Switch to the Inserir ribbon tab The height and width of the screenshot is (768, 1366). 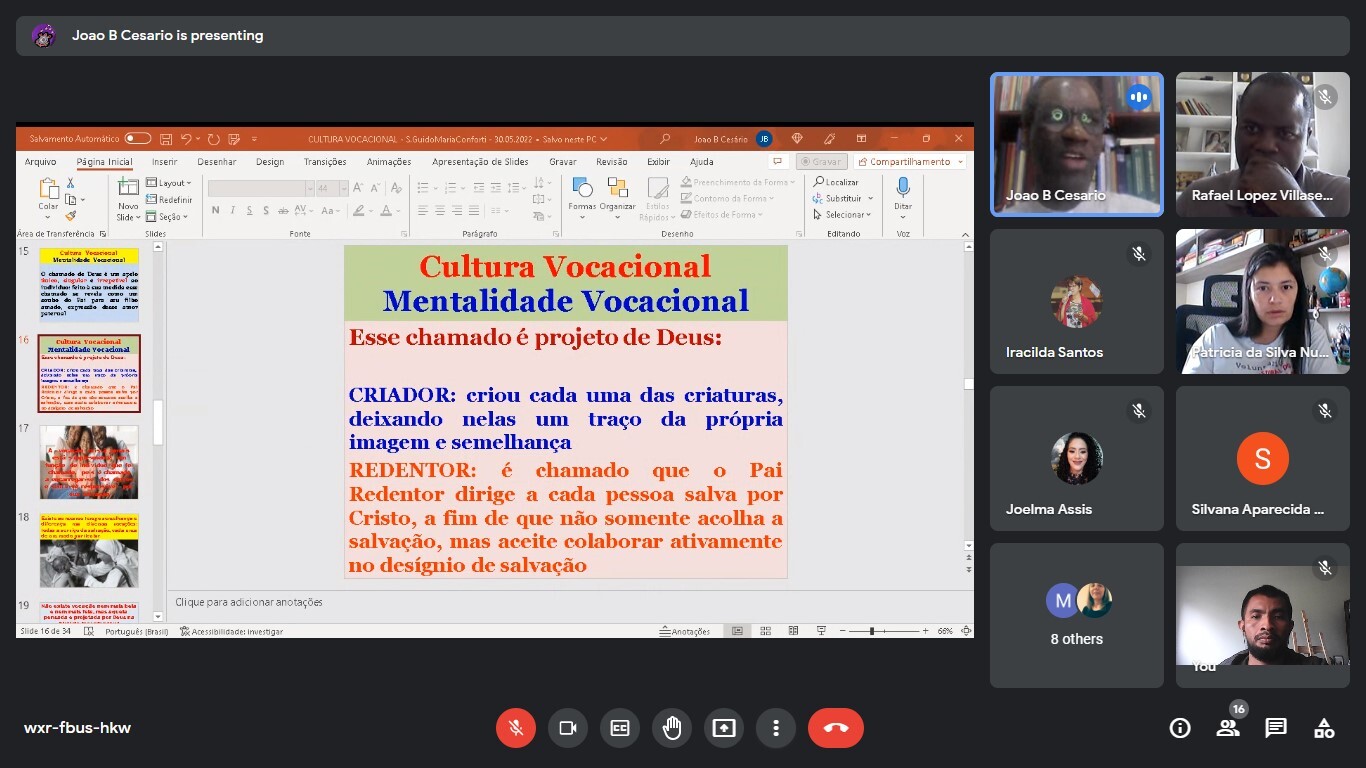tap(165, 162)
